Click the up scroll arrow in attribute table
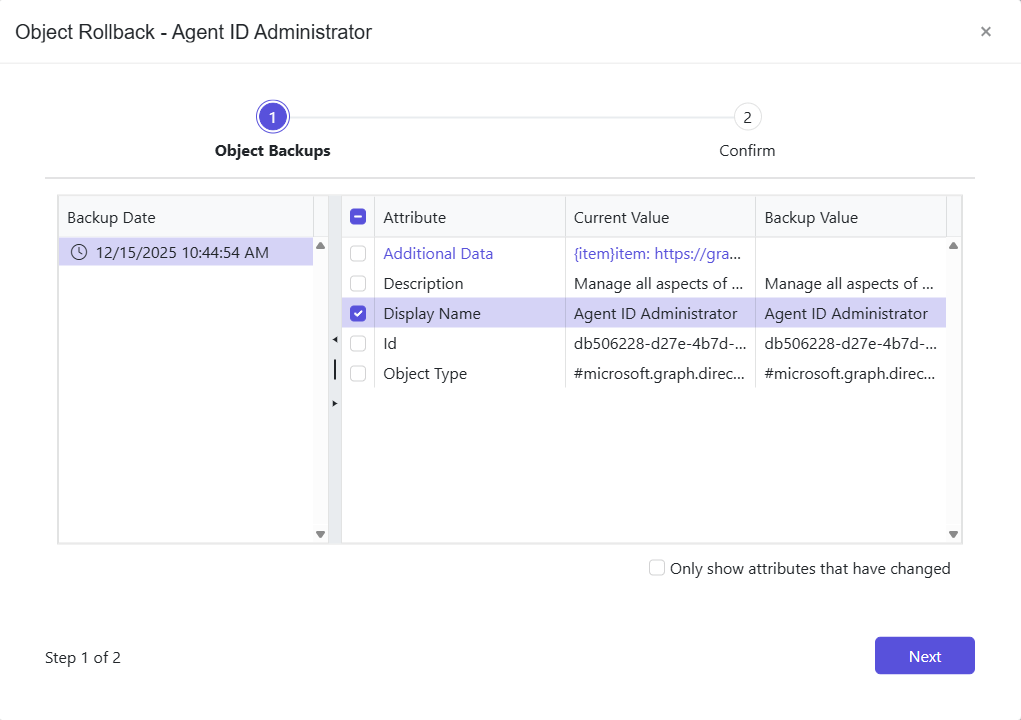 [x=952, y=243]
